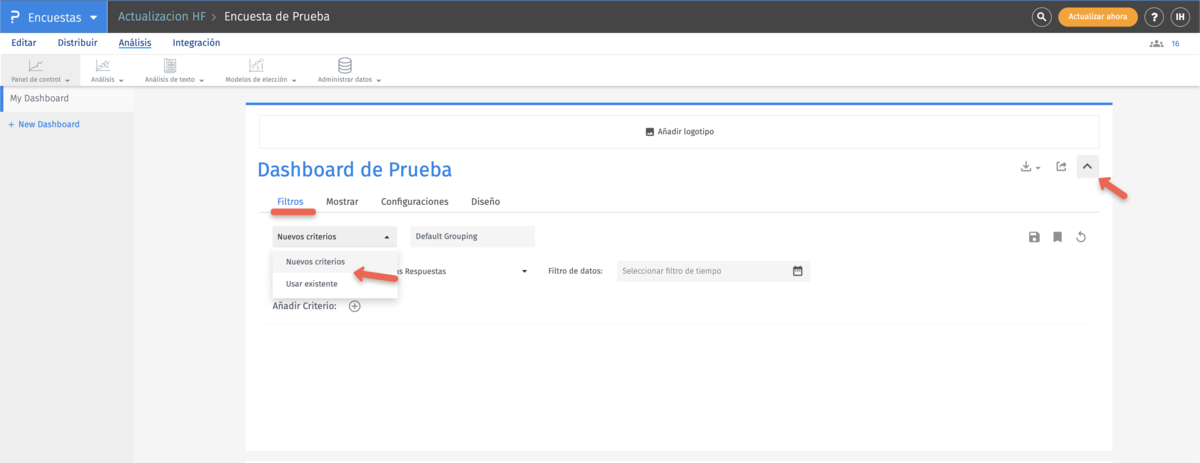Screen dimensions: 1200x463
Task: Select the Usar existente option
Action: point(311,284)
